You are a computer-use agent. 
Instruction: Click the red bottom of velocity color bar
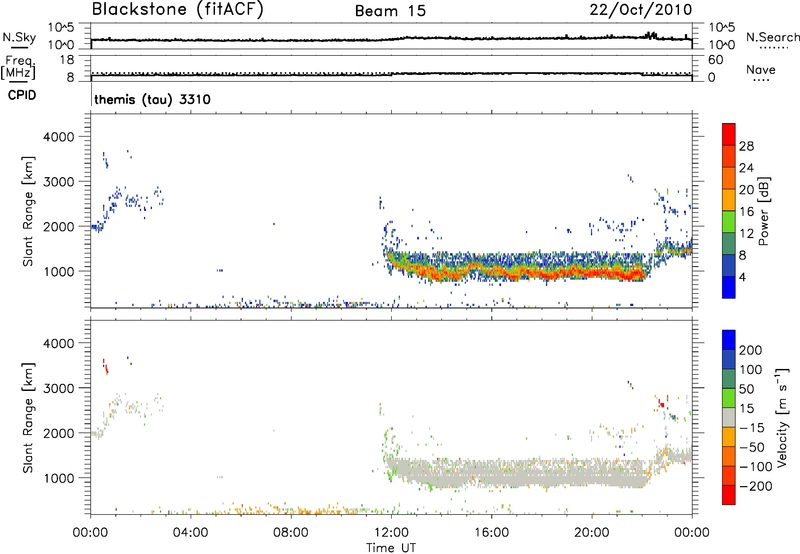729,495
